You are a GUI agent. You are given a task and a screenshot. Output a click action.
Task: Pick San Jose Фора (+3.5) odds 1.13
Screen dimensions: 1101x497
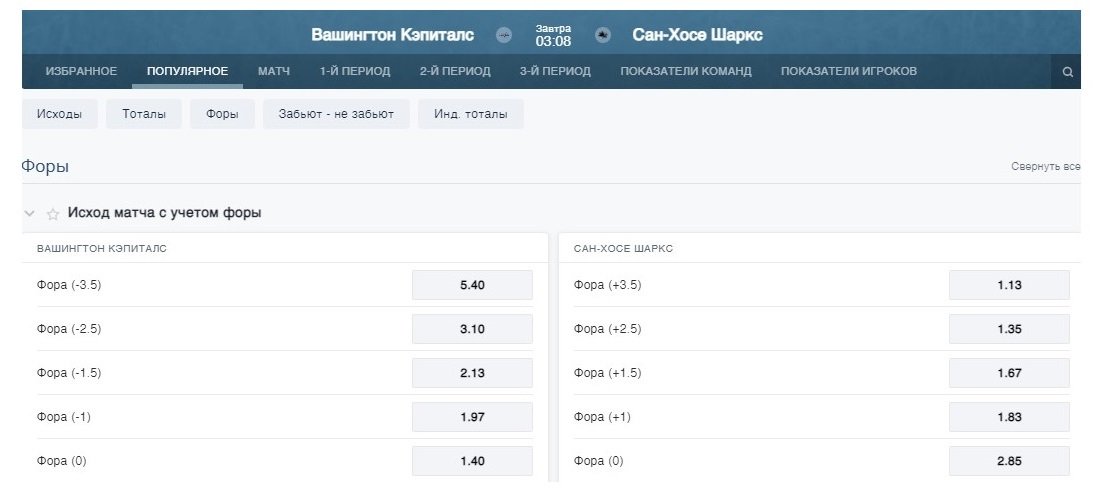[x=1009, y=285]
